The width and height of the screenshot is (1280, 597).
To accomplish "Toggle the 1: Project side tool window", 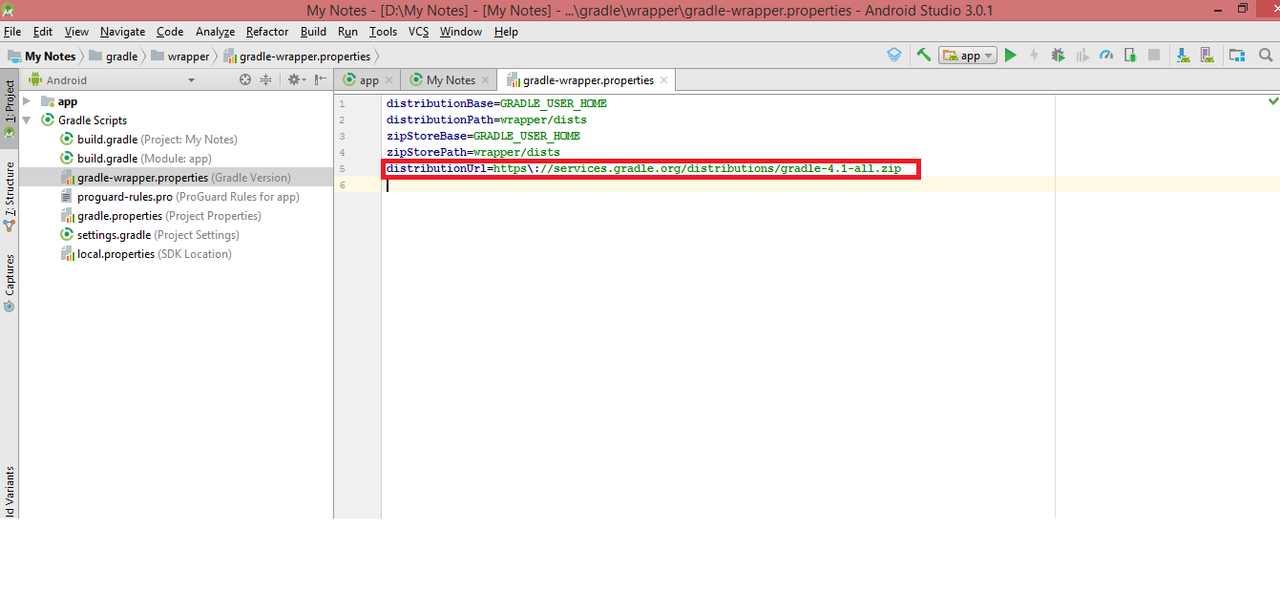I will click(x=9, y=108).
